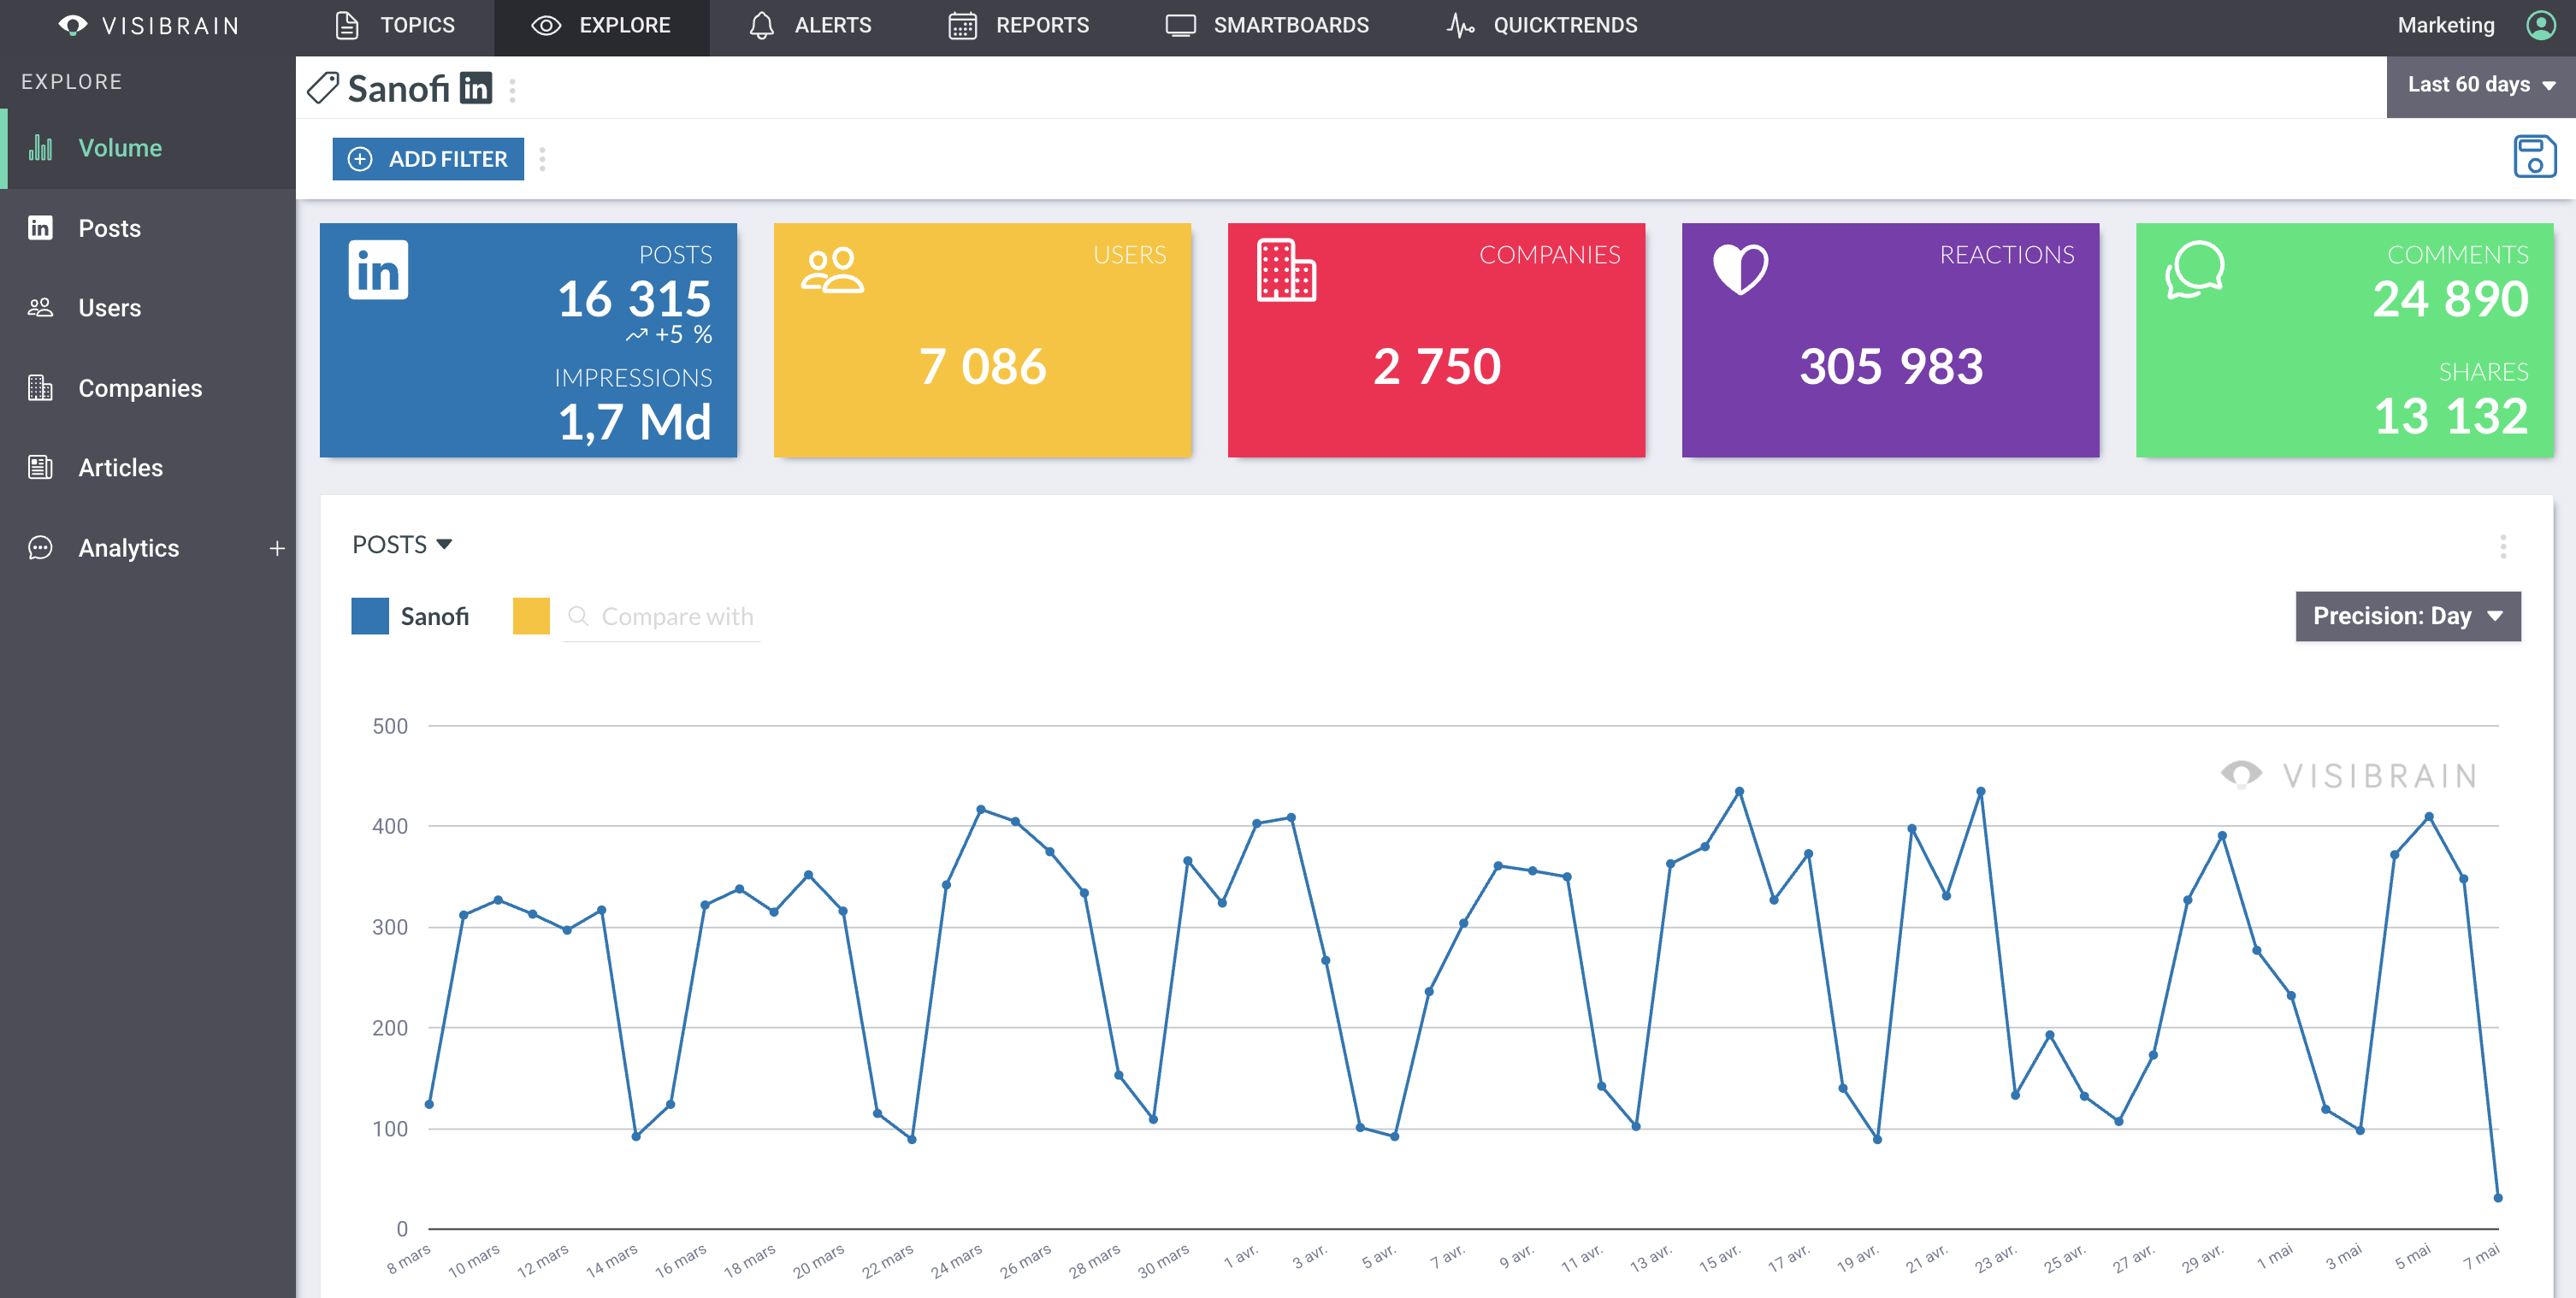Toggle the Sanofi legend series label
Screen dimensions: 2576x1298
coord(434,616)
